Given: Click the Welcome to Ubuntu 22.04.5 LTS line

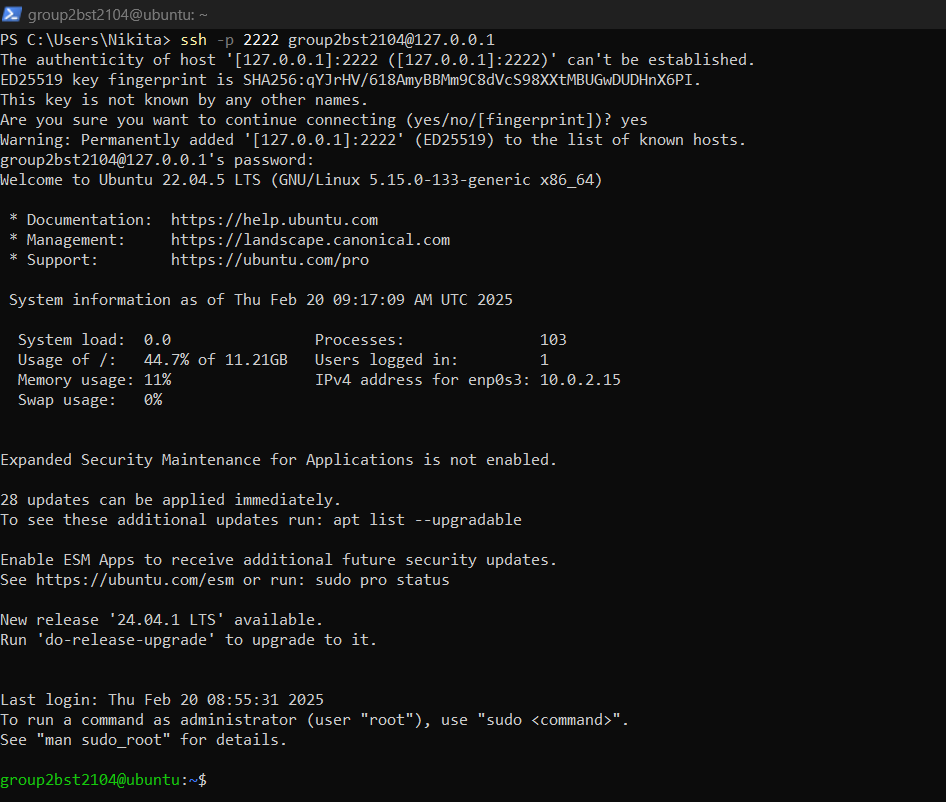Looking at the screenshot, I should (301, 180).
